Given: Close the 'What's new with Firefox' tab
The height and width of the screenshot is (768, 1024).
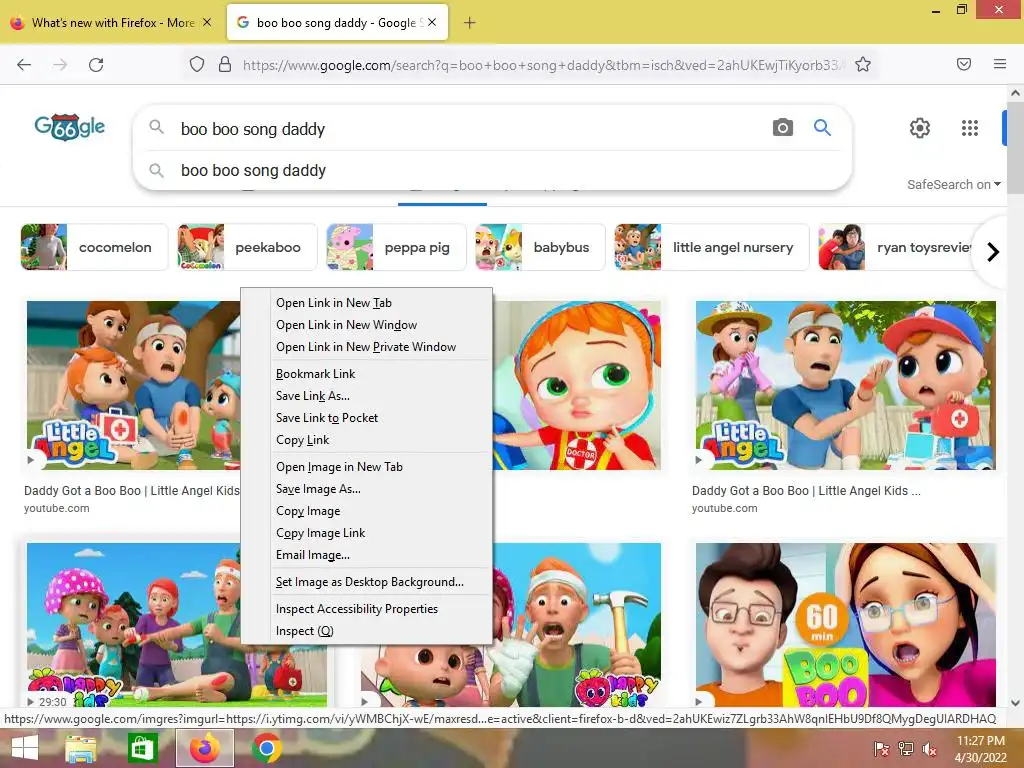Looking at the screenshot, I should 207,22.
